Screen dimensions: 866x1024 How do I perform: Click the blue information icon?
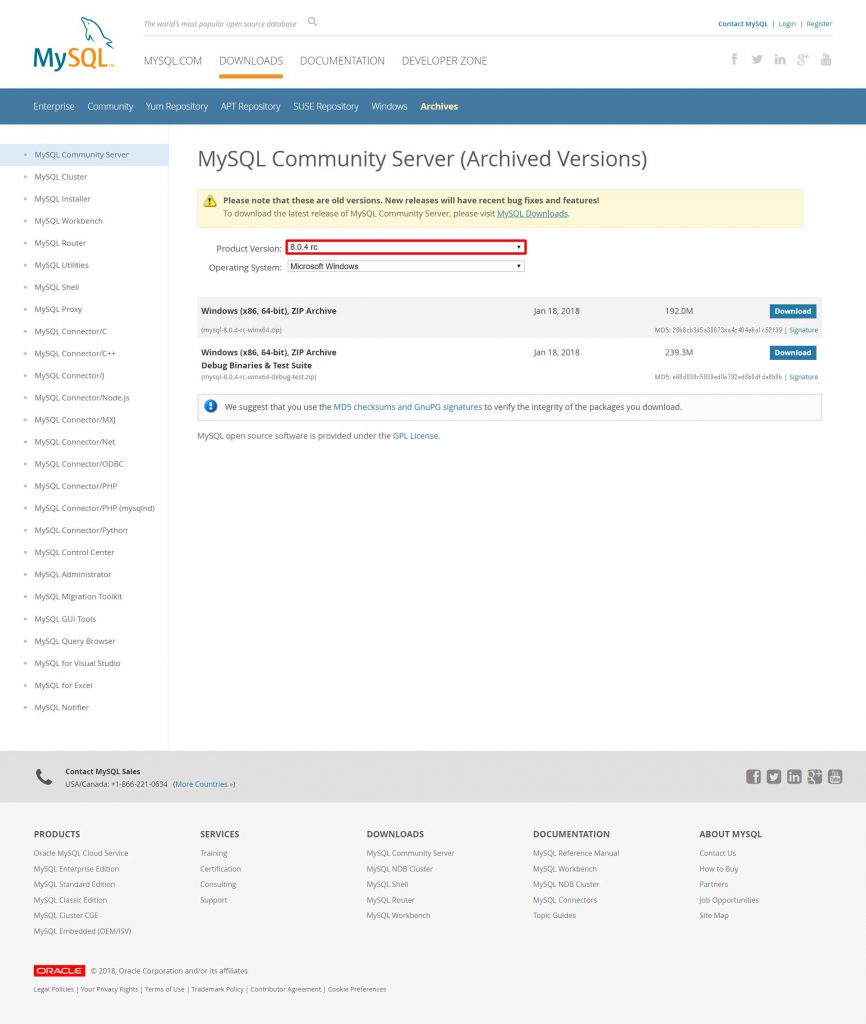coord(210,406)
